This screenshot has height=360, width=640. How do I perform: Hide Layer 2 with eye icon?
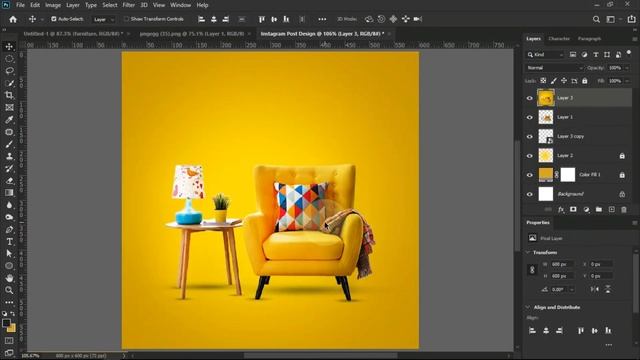coord(529,156)
